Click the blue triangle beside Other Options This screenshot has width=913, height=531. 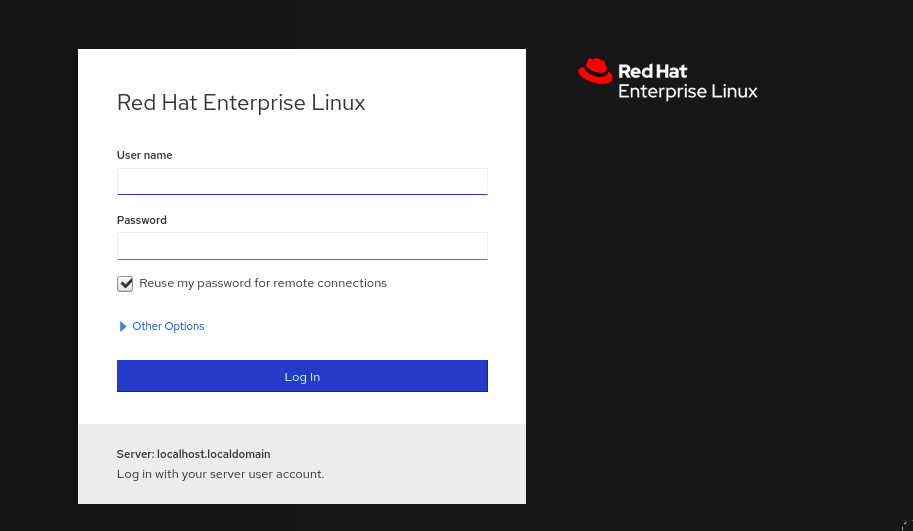(x=123, y=327)
